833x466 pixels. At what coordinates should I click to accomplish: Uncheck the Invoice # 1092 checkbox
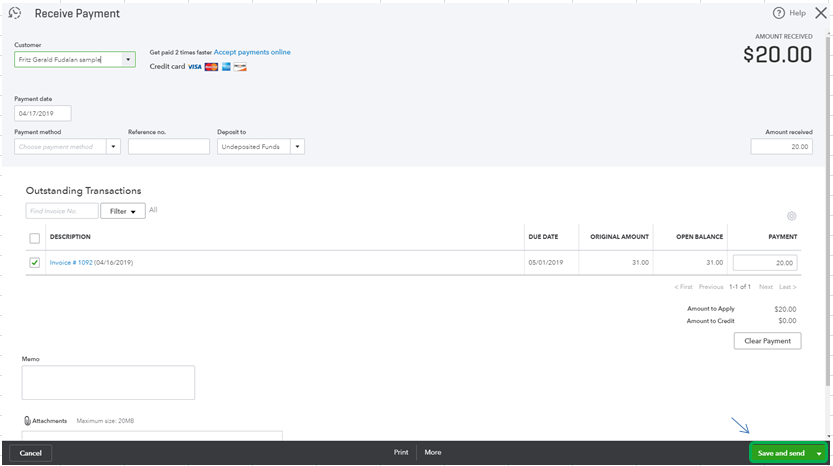[x=35, y=262]
